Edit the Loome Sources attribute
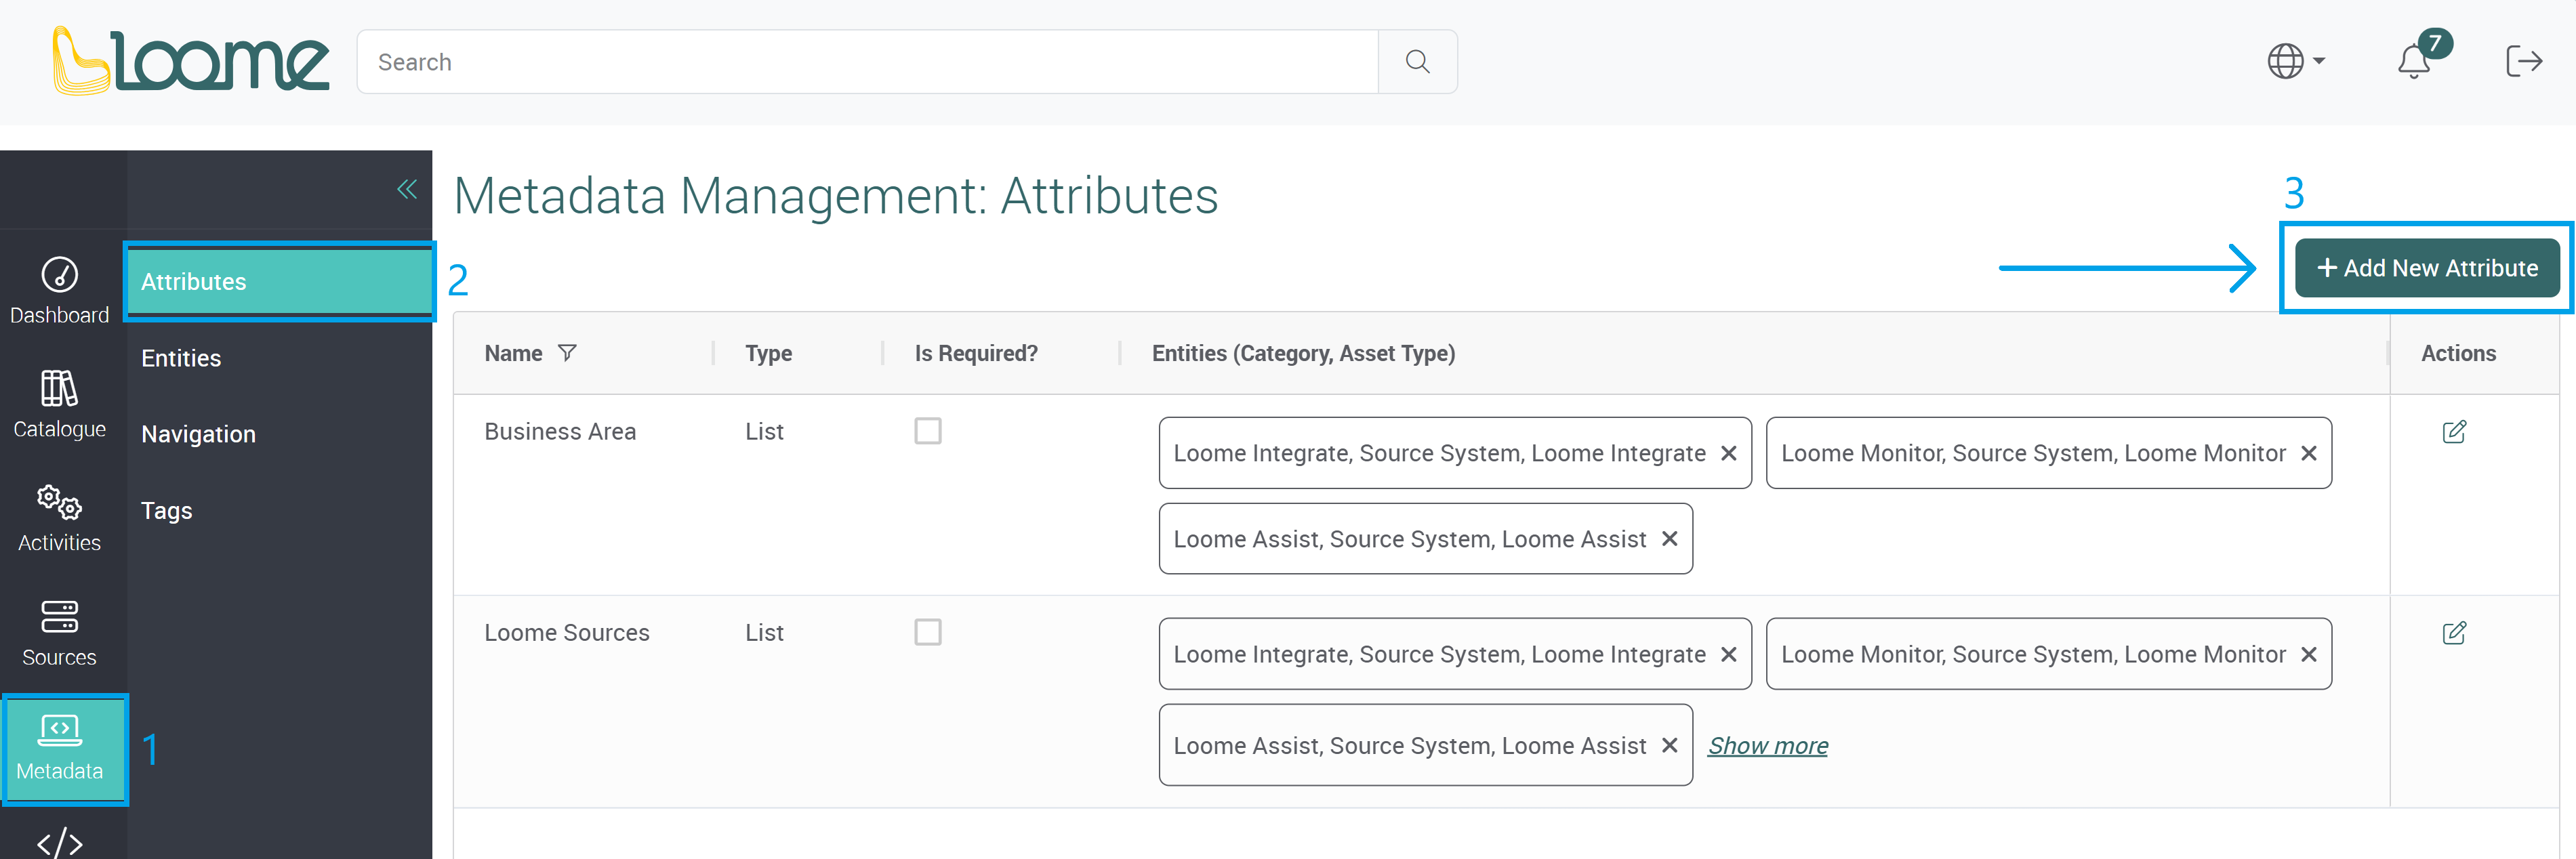2576x859 pixels. (x=2453, y=633)
